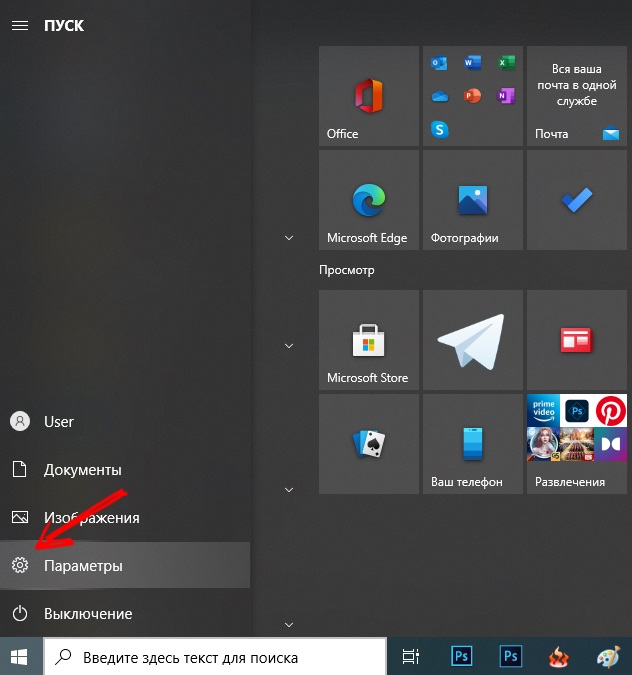Open the Microsoft Store tile
This screenshot has height=675, width=632.
tap(369, 340)
